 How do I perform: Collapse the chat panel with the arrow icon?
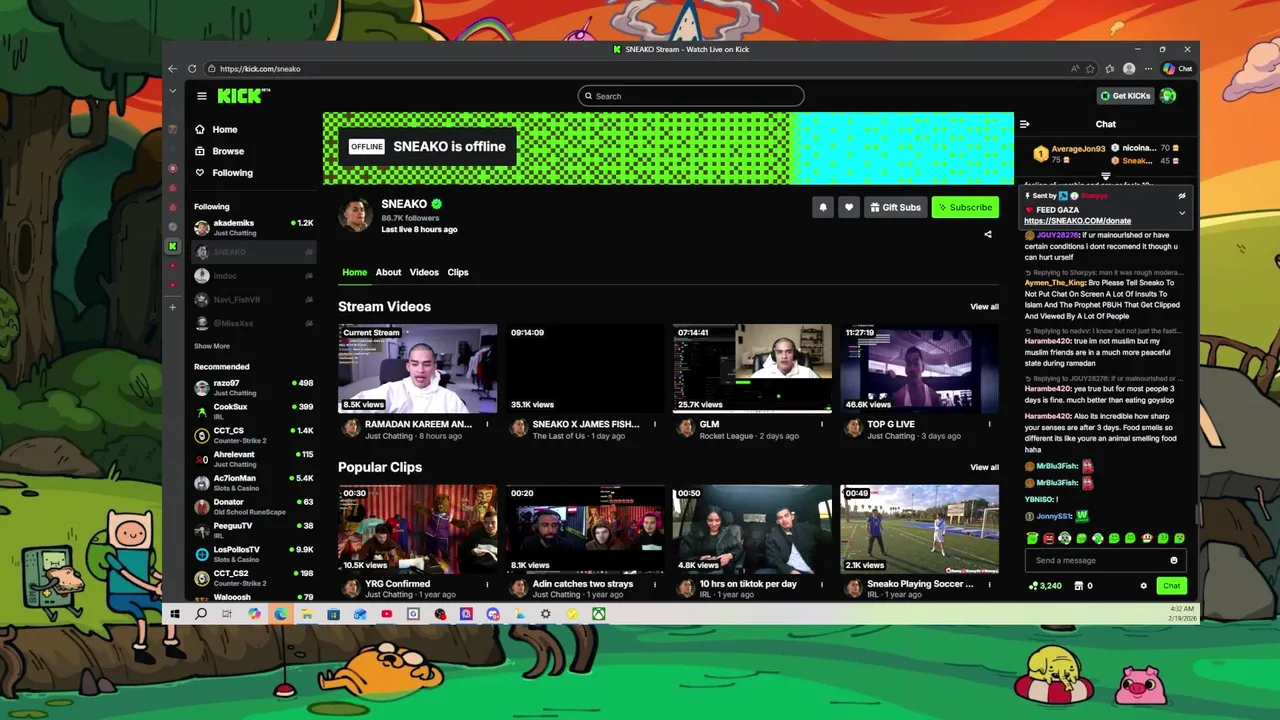point(1024,124)
